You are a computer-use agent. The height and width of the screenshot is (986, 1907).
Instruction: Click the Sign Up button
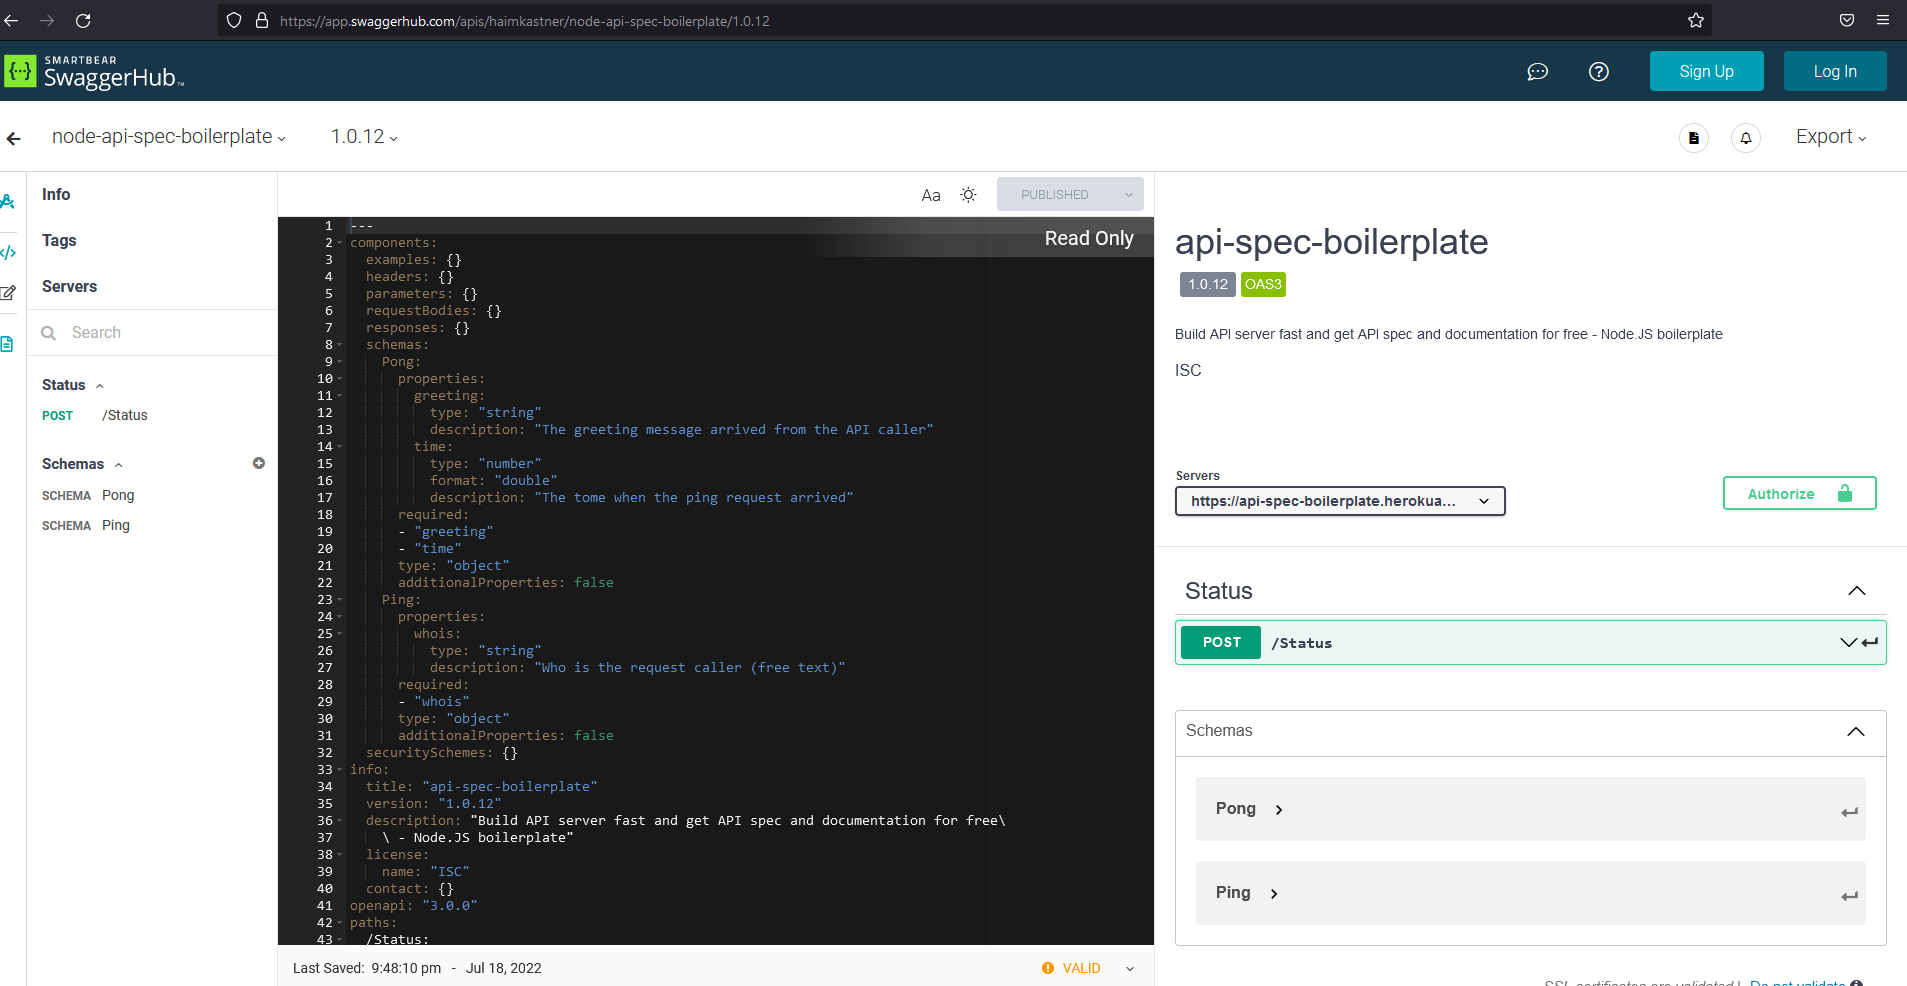click(x=1705, y=71)
